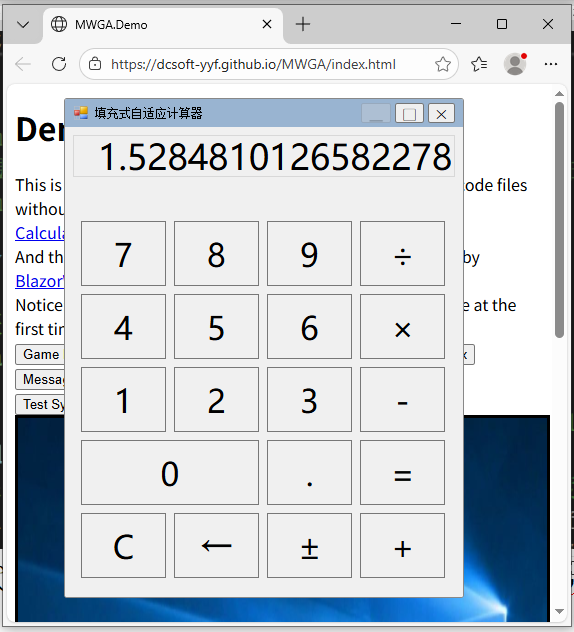Open the browser tab list chevron
The width and height of the screenshot is (574, 632).
(23, 25)
